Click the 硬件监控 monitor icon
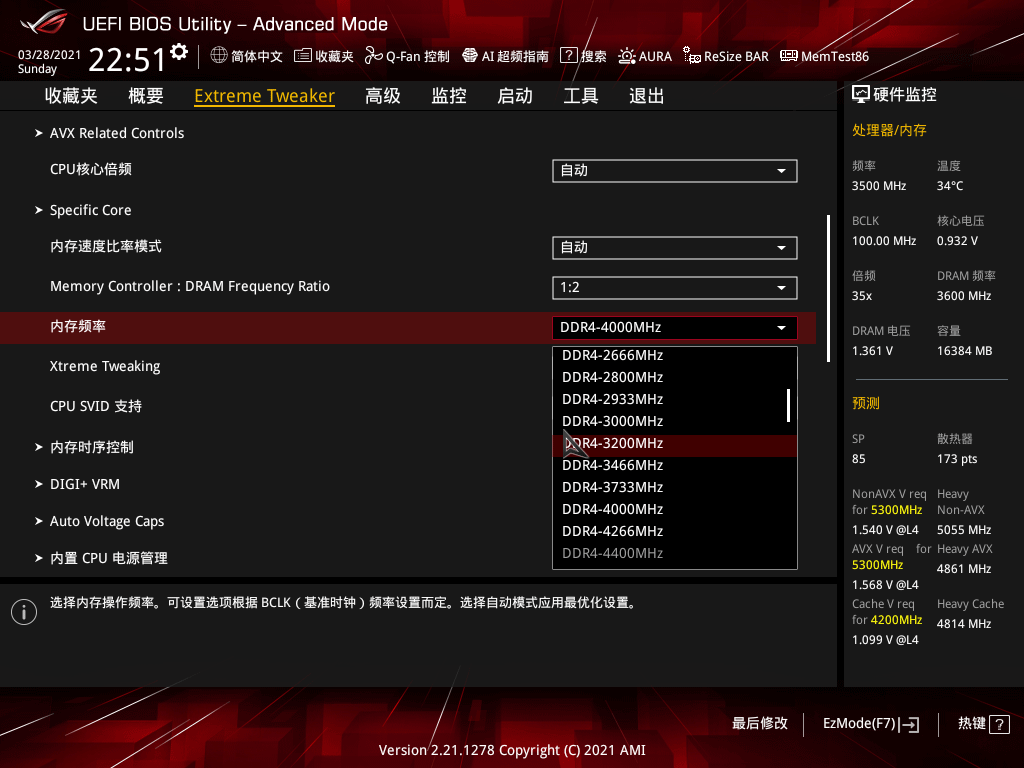 [x=861, y=95]
